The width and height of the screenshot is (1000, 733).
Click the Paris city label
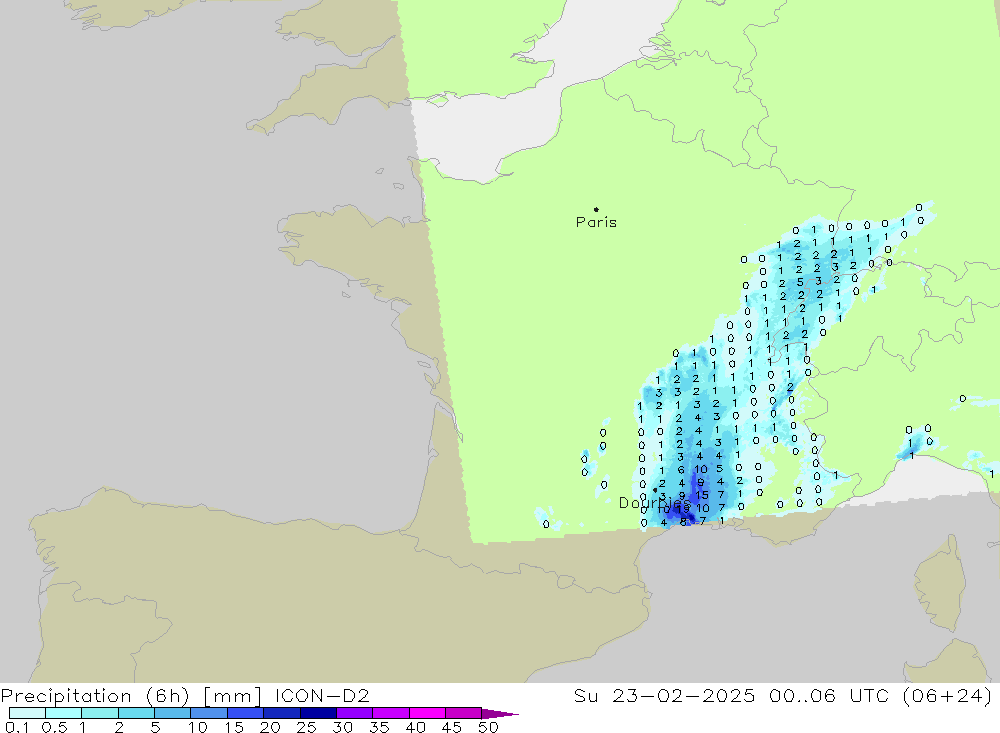(x=596, y=222)
